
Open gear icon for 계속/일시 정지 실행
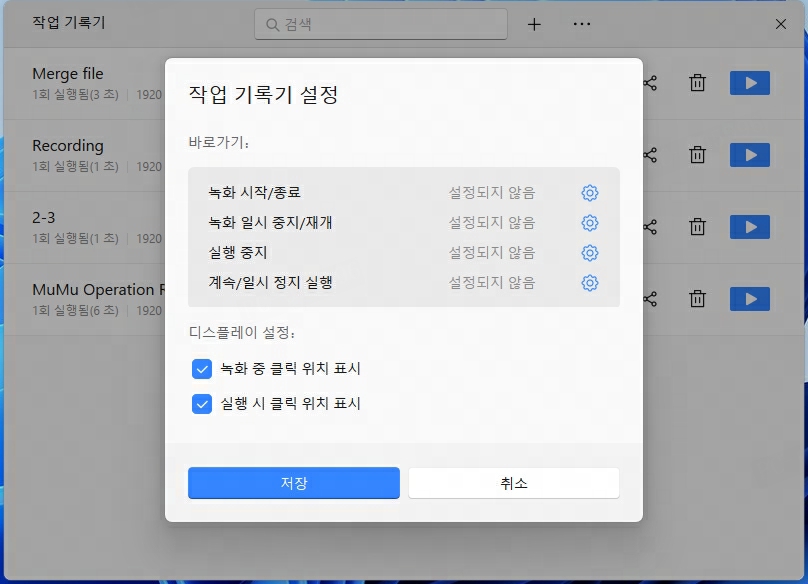click(x=590, y=282)
